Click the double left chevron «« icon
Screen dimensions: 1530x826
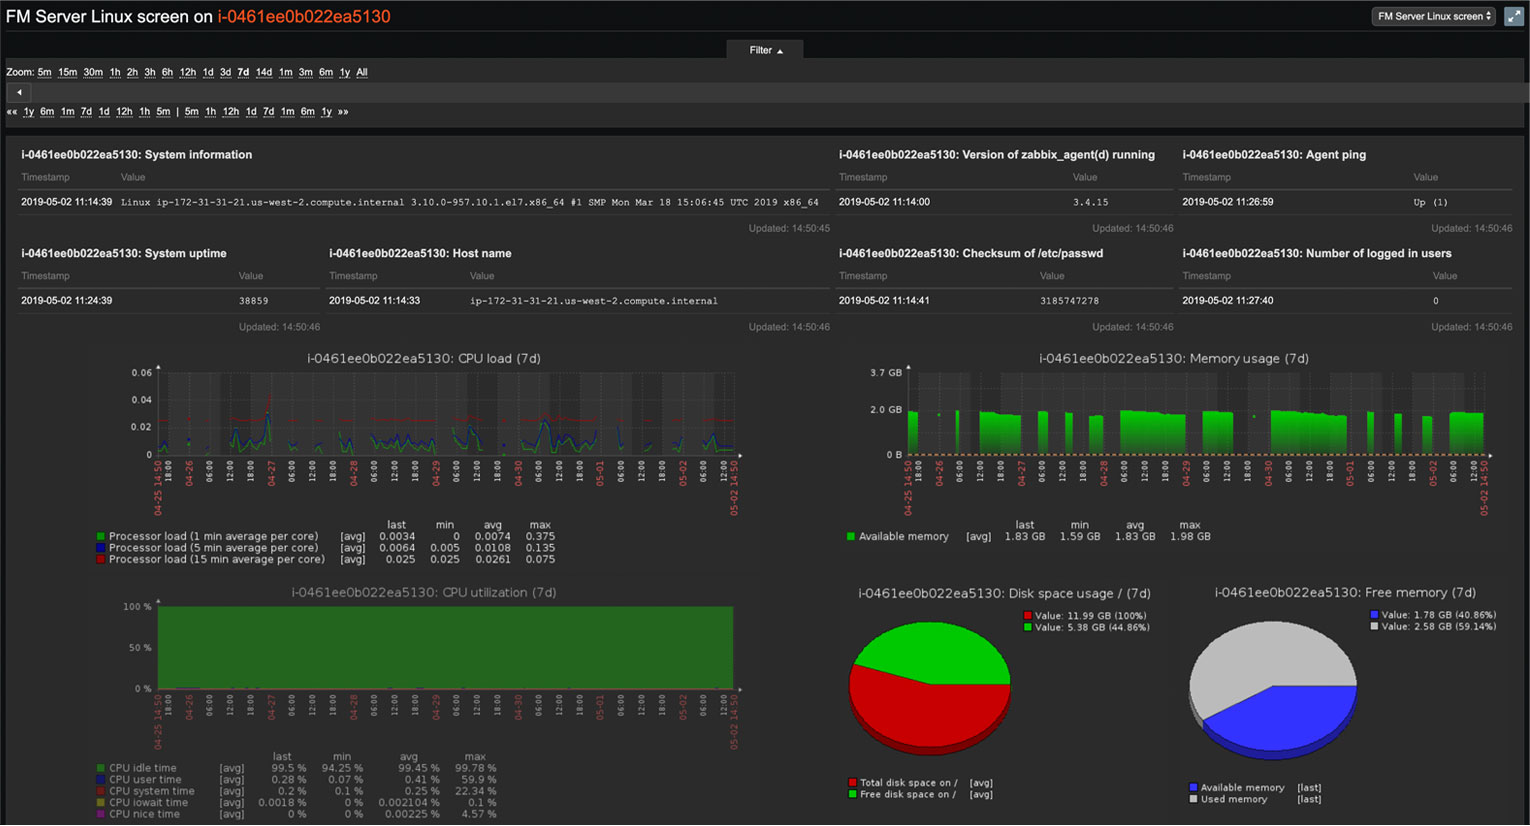[12, 112]
